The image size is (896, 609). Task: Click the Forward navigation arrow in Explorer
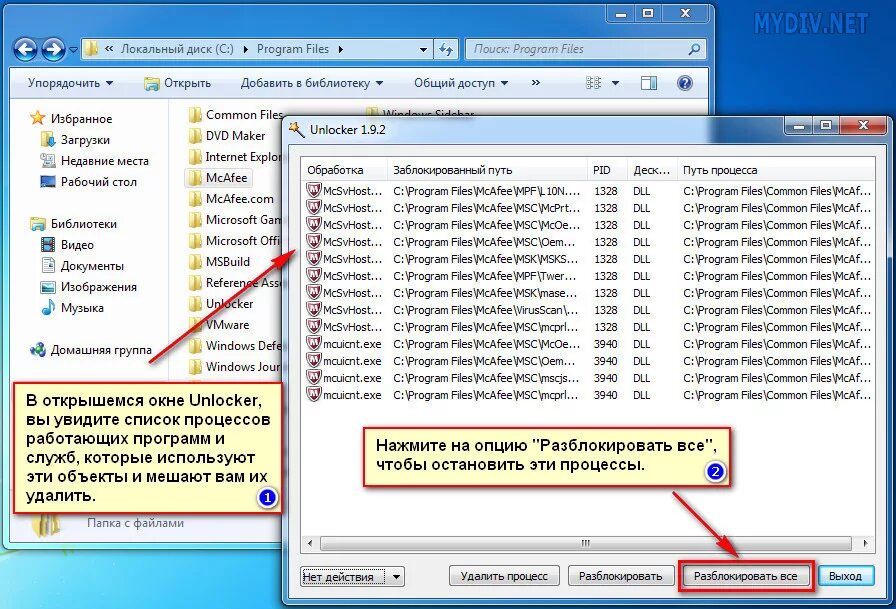[x=53, y=50]
